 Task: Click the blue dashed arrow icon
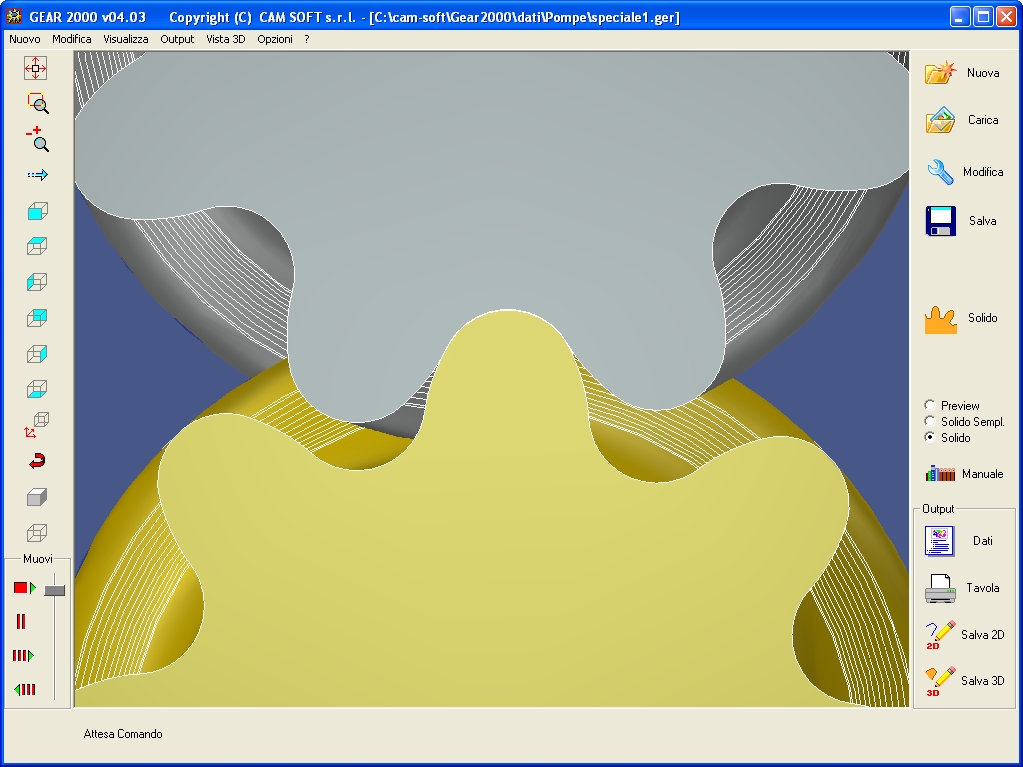[x=37, y=175]
